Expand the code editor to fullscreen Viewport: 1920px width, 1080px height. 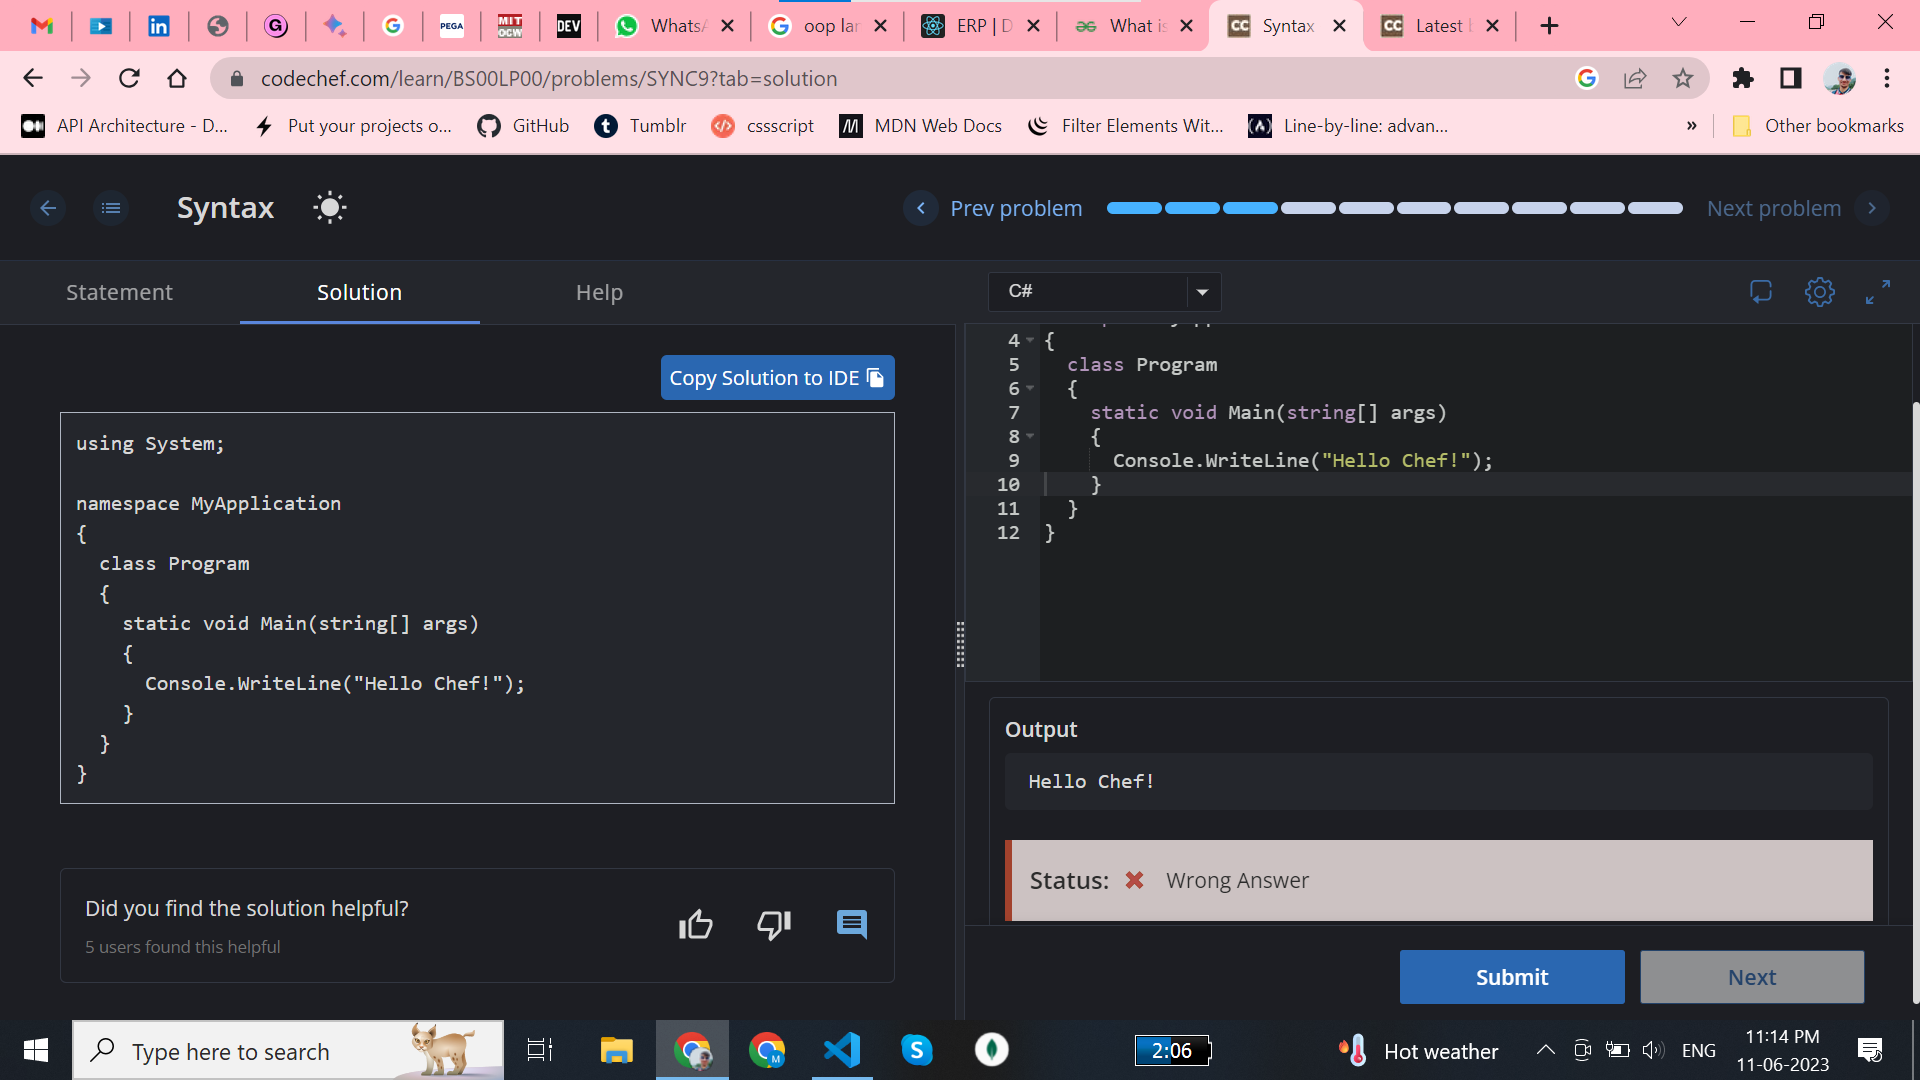pos(1877,292)
